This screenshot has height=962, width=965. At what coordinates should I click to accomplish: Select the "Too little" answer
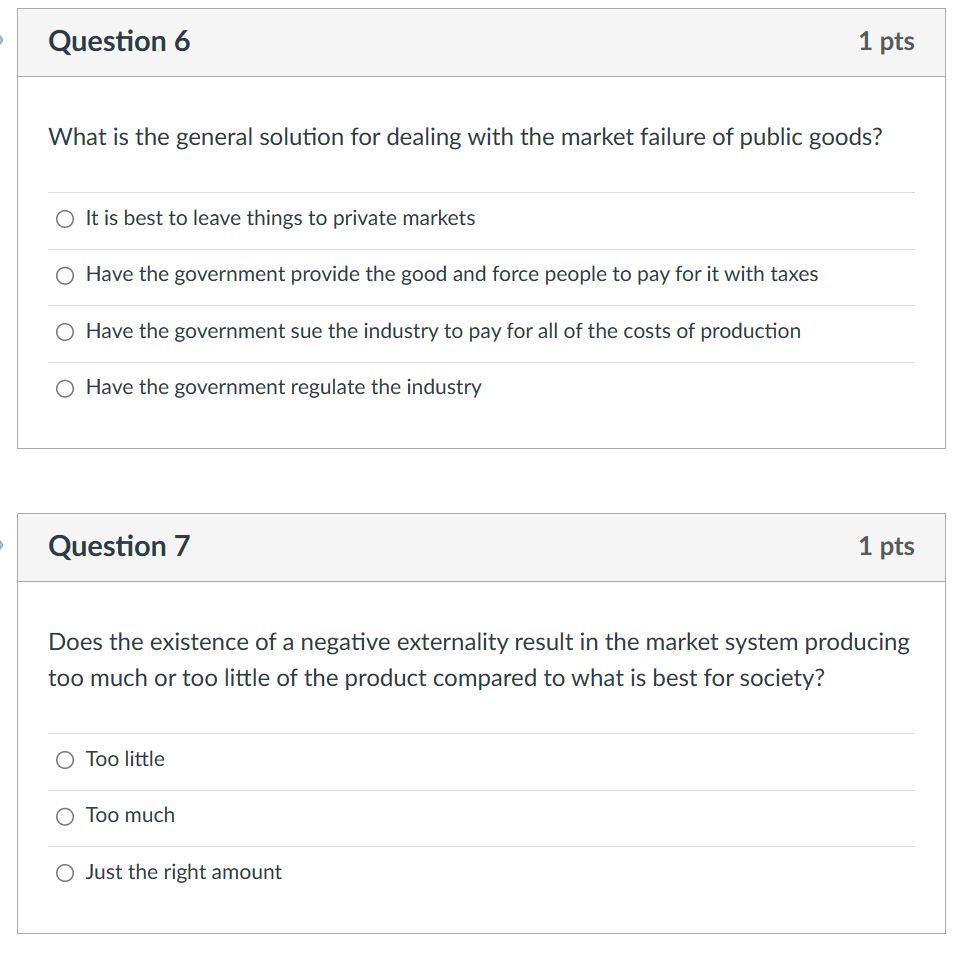coord(125,758)
